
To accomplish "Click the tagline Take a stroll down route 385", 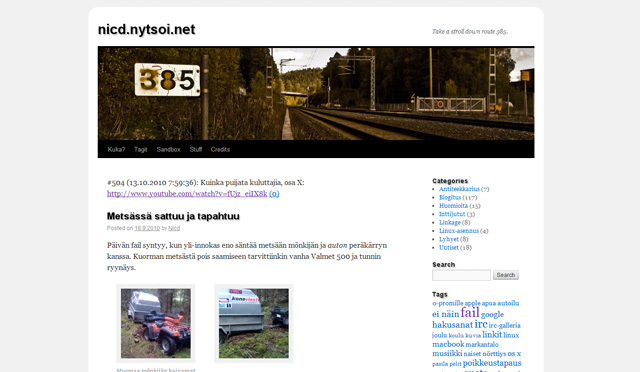I will tap(470, 31).
